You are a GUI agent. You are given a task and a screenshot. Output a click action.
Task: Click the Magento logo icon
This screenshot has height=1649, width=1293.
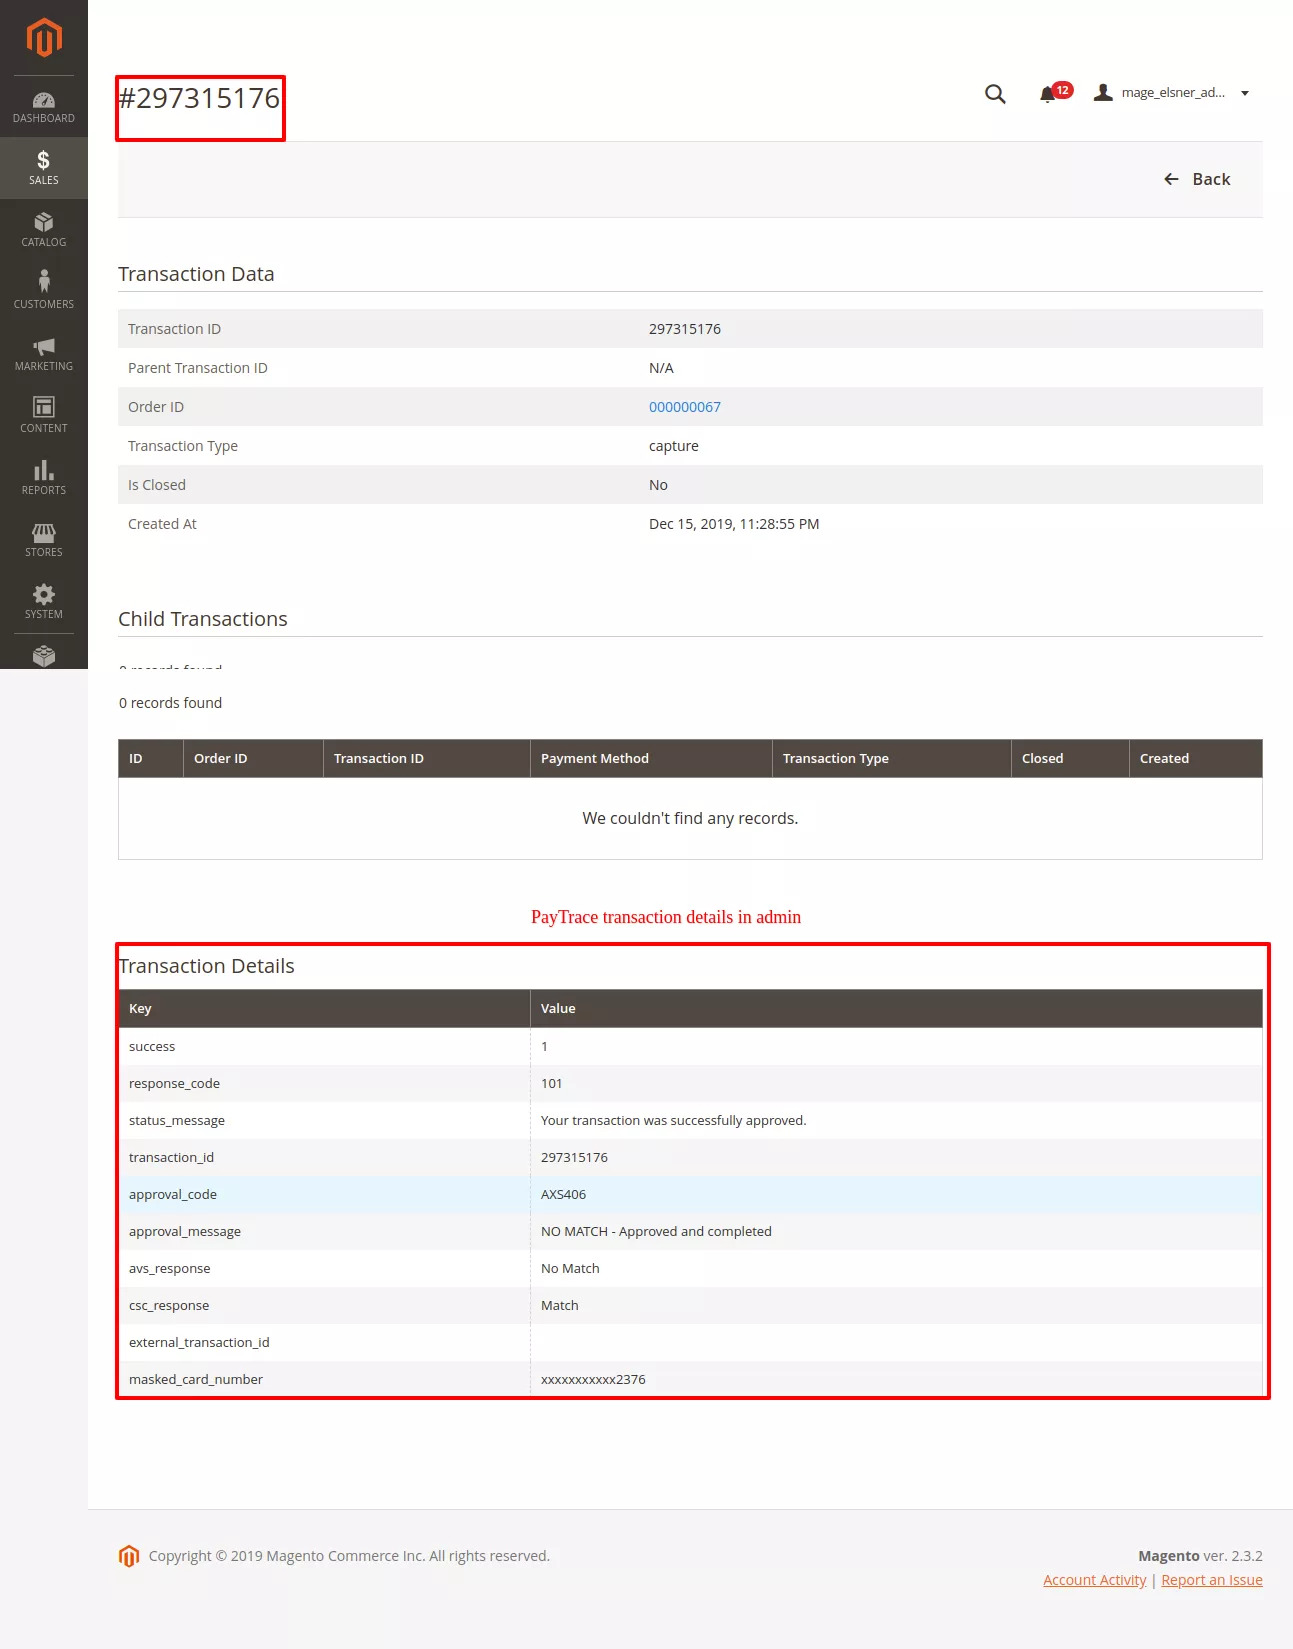click(44, 38)
